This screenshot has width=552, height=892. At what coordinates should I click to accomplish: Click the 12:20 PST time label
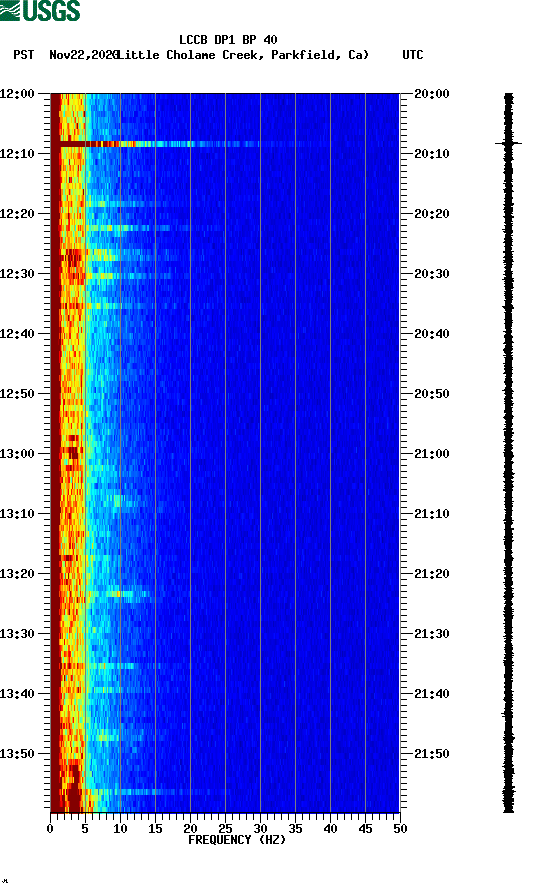pos(17,213)
